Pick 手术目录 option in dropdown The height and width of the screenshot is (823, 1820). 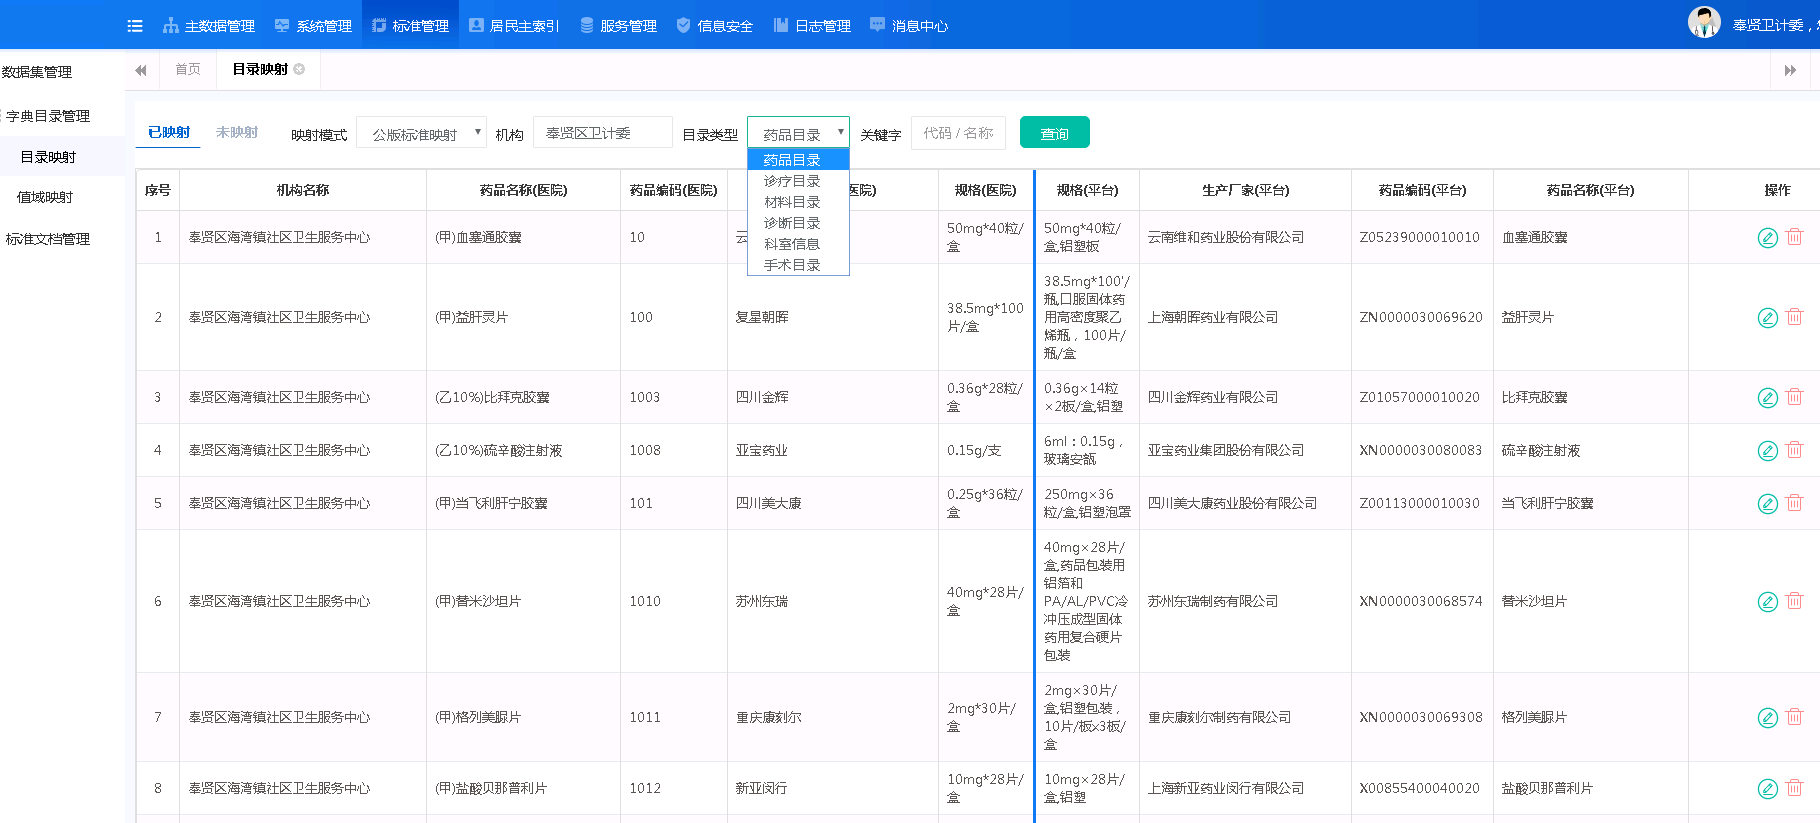(x=792, y=265)
